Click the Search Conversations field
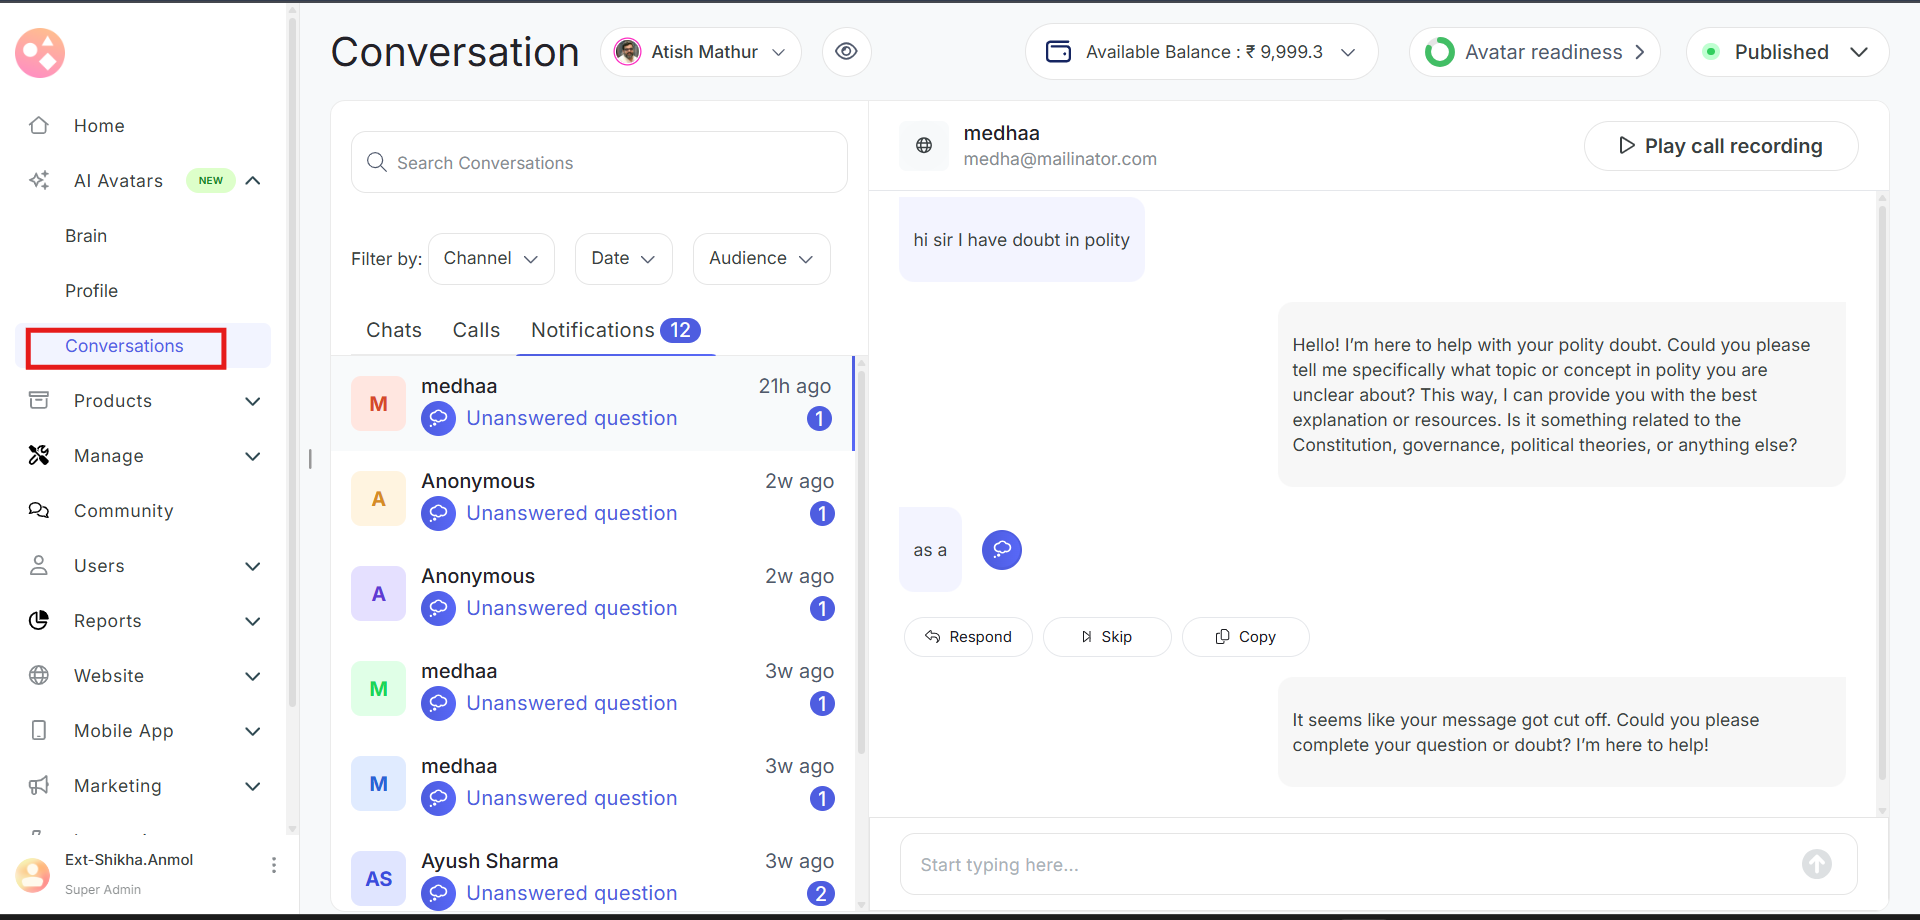The height and width of the screenshot is (920, 1920). pyautogui.click(x=599, y=163)
